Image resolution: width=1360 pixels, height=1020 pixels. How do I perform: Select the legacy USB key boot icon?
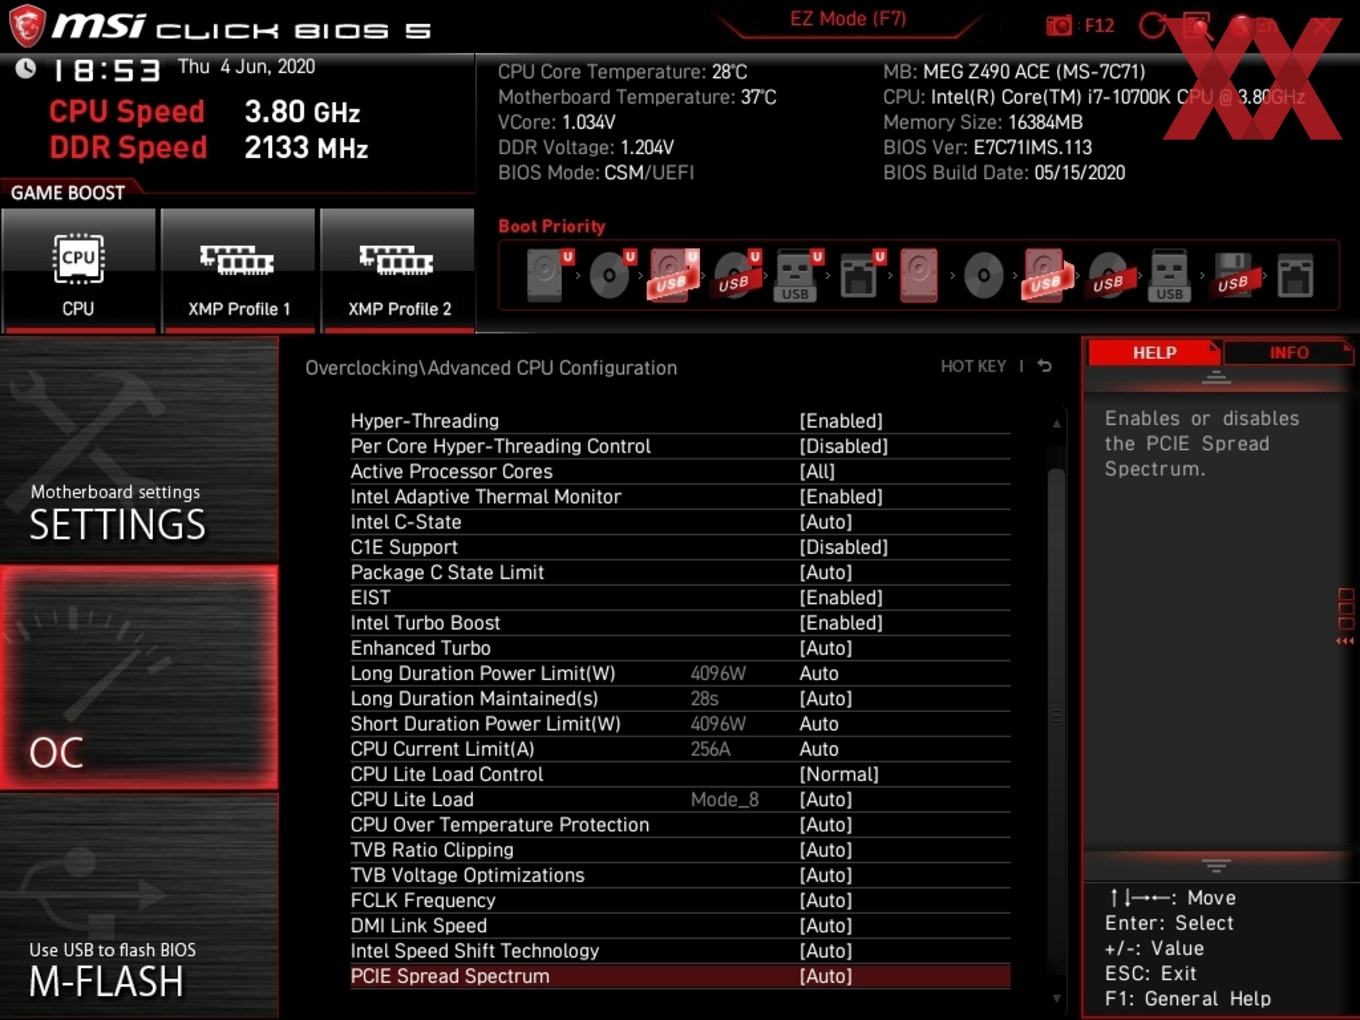tap(1169, 275)
